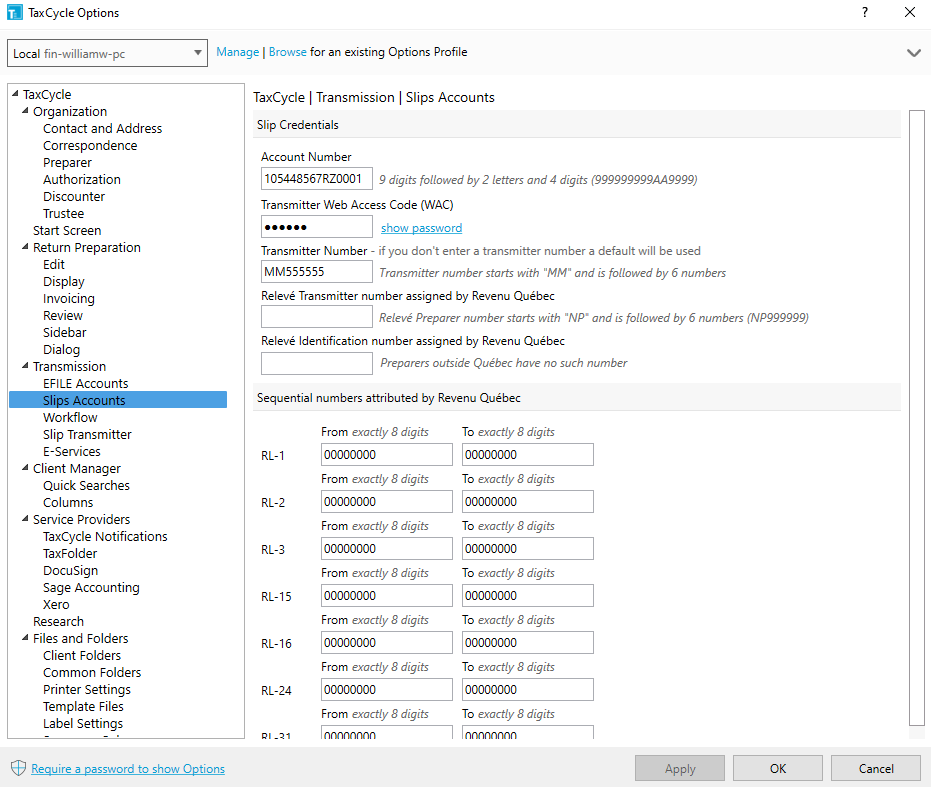The width and height of the screenshot is (931, 787).
Task: Click the RL-1 From digits field
Action: [387, 455]
